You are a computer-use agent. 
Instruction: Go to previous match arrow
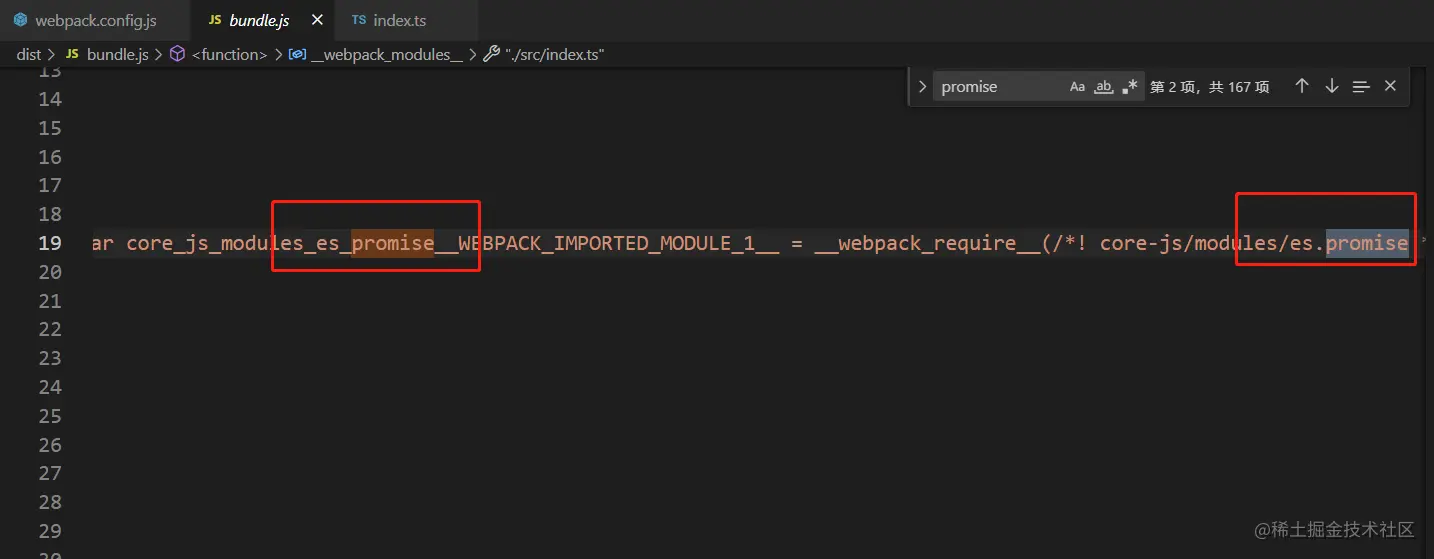pos(1301,86)
